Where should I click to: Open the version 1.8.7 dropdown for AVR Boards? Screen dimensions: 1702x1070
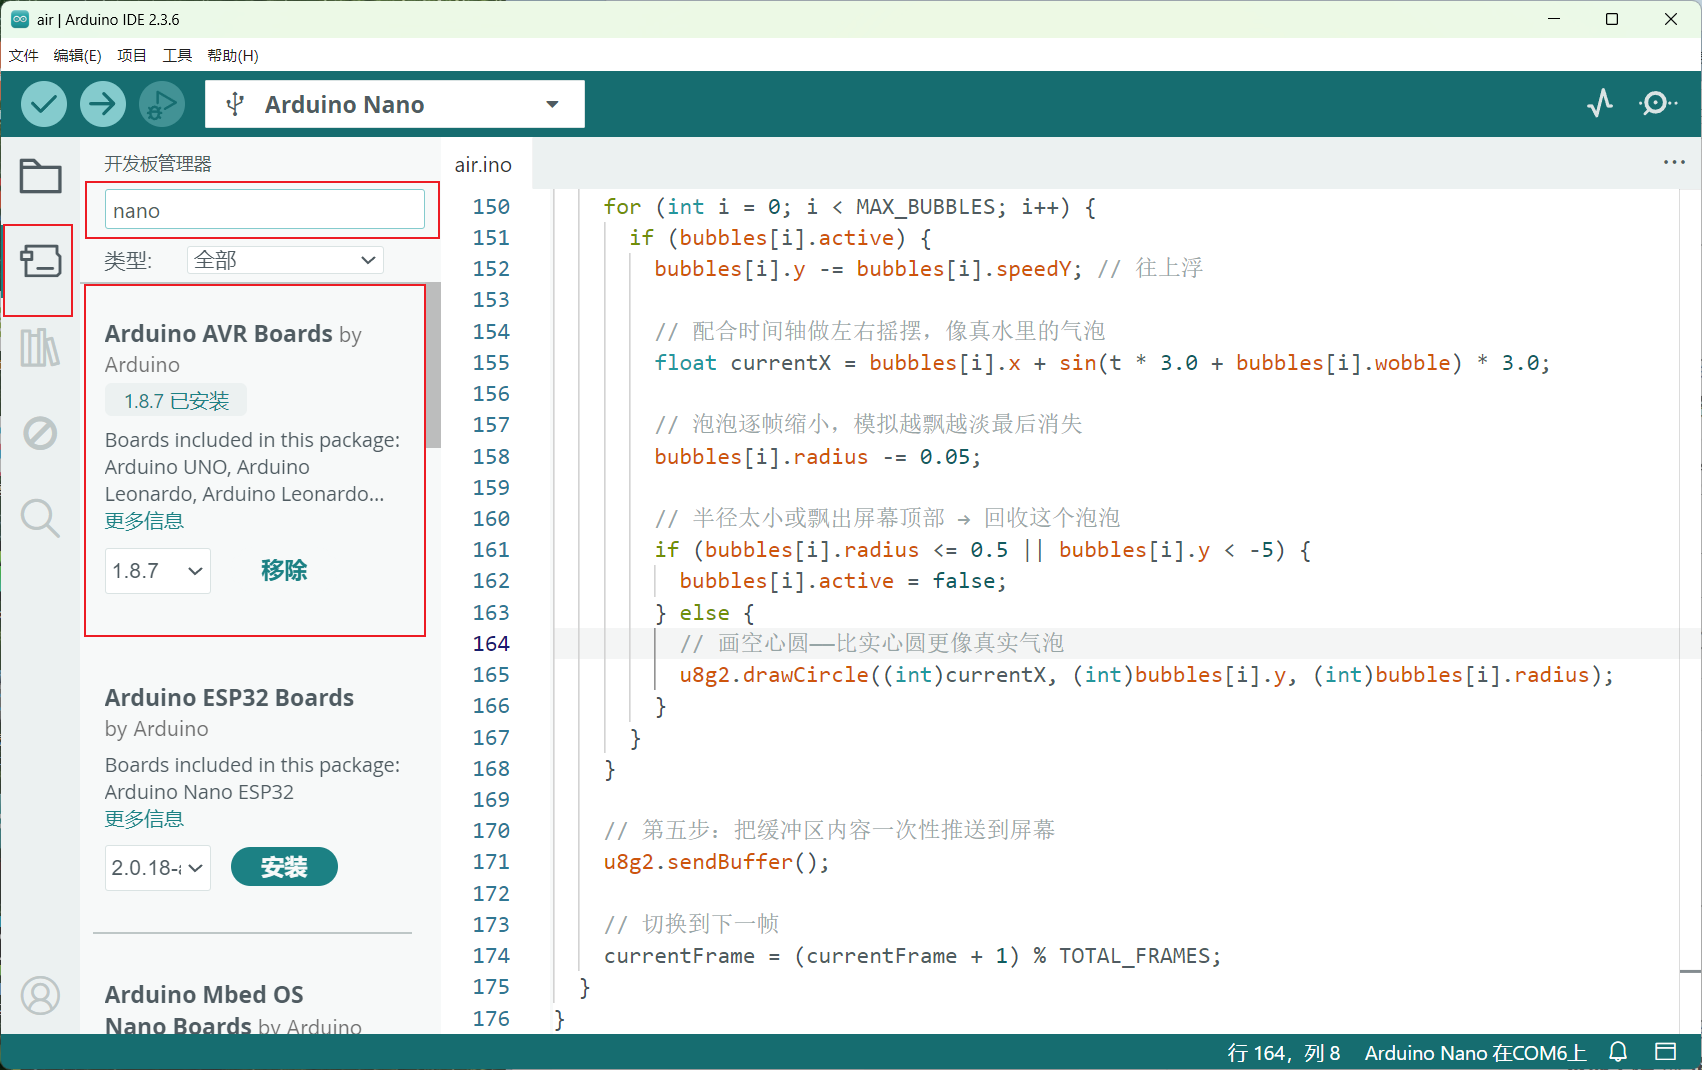pos(158,571)
